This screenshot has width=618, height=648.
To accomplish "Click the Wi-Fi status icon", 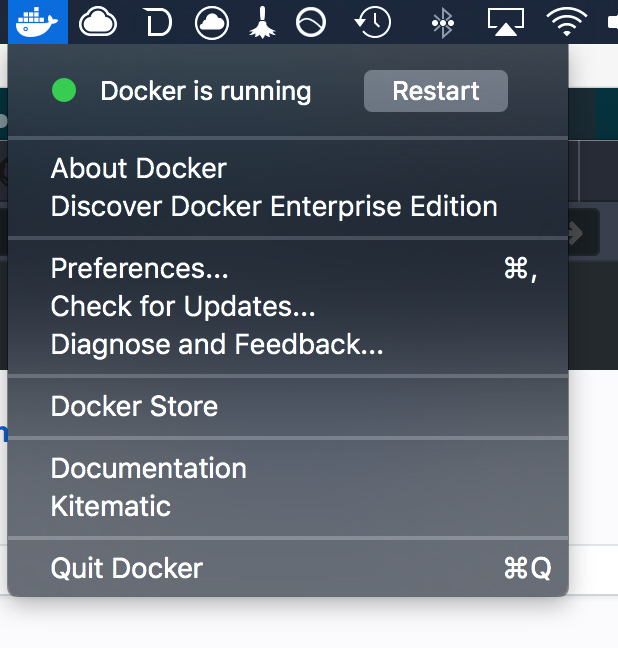I will 567,22.
